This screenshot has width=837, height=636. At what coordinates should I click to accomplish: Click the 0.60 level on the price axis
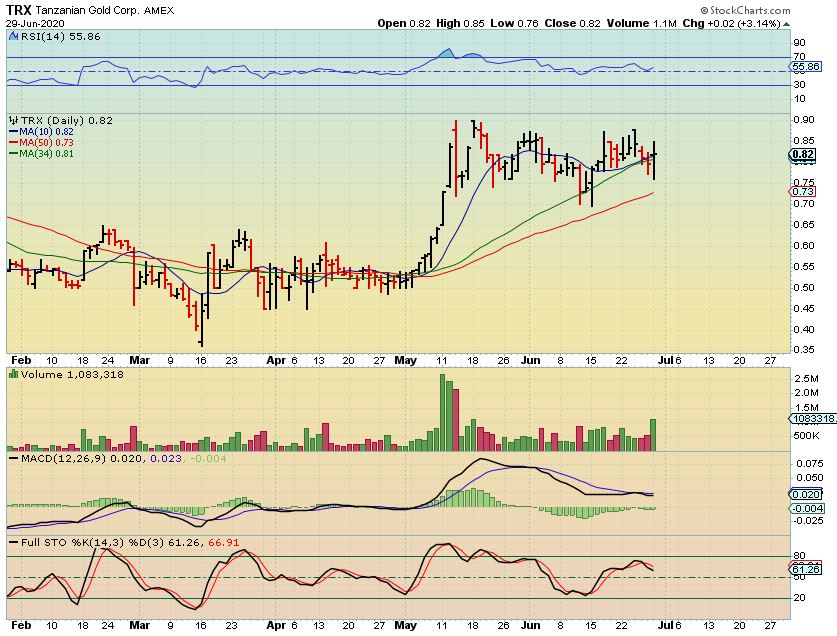(x=803, y=246)
